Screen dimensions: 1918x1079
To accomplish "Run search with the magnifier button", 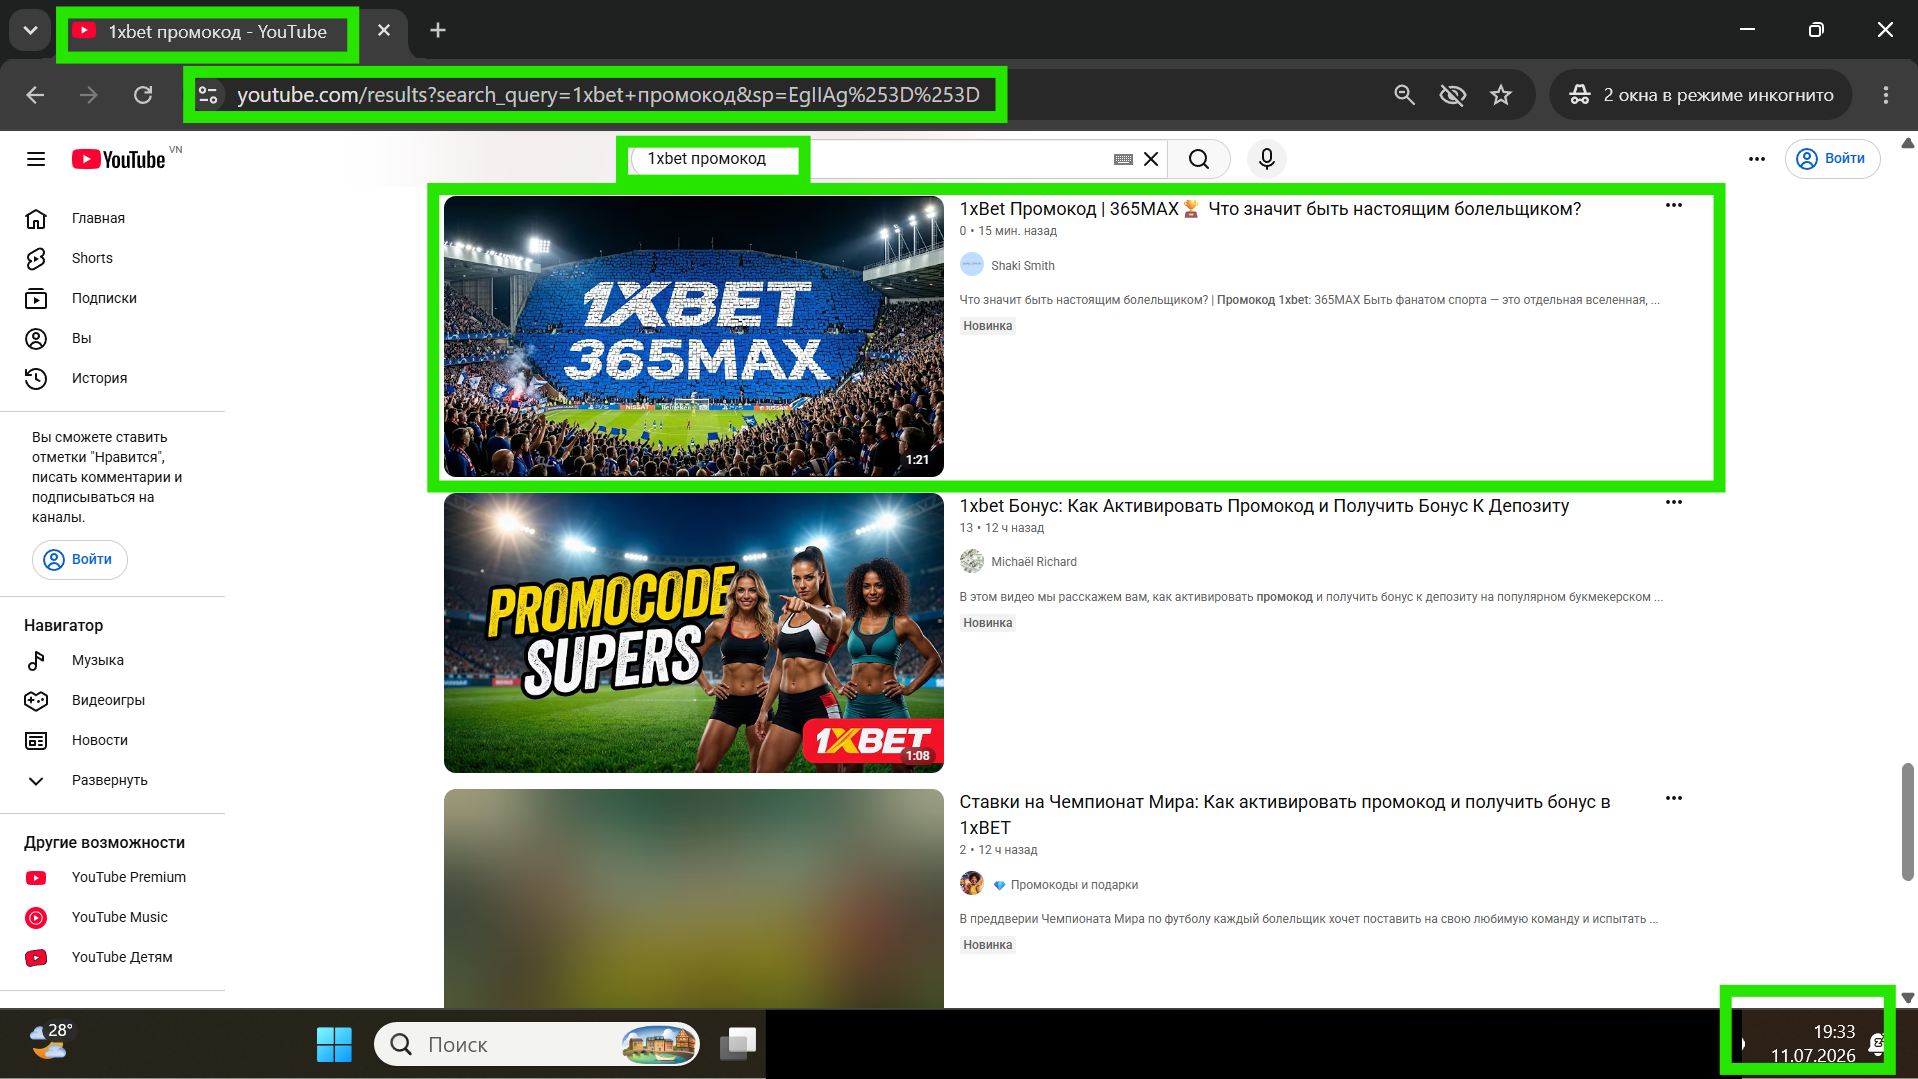I will tap(1199, 159).
